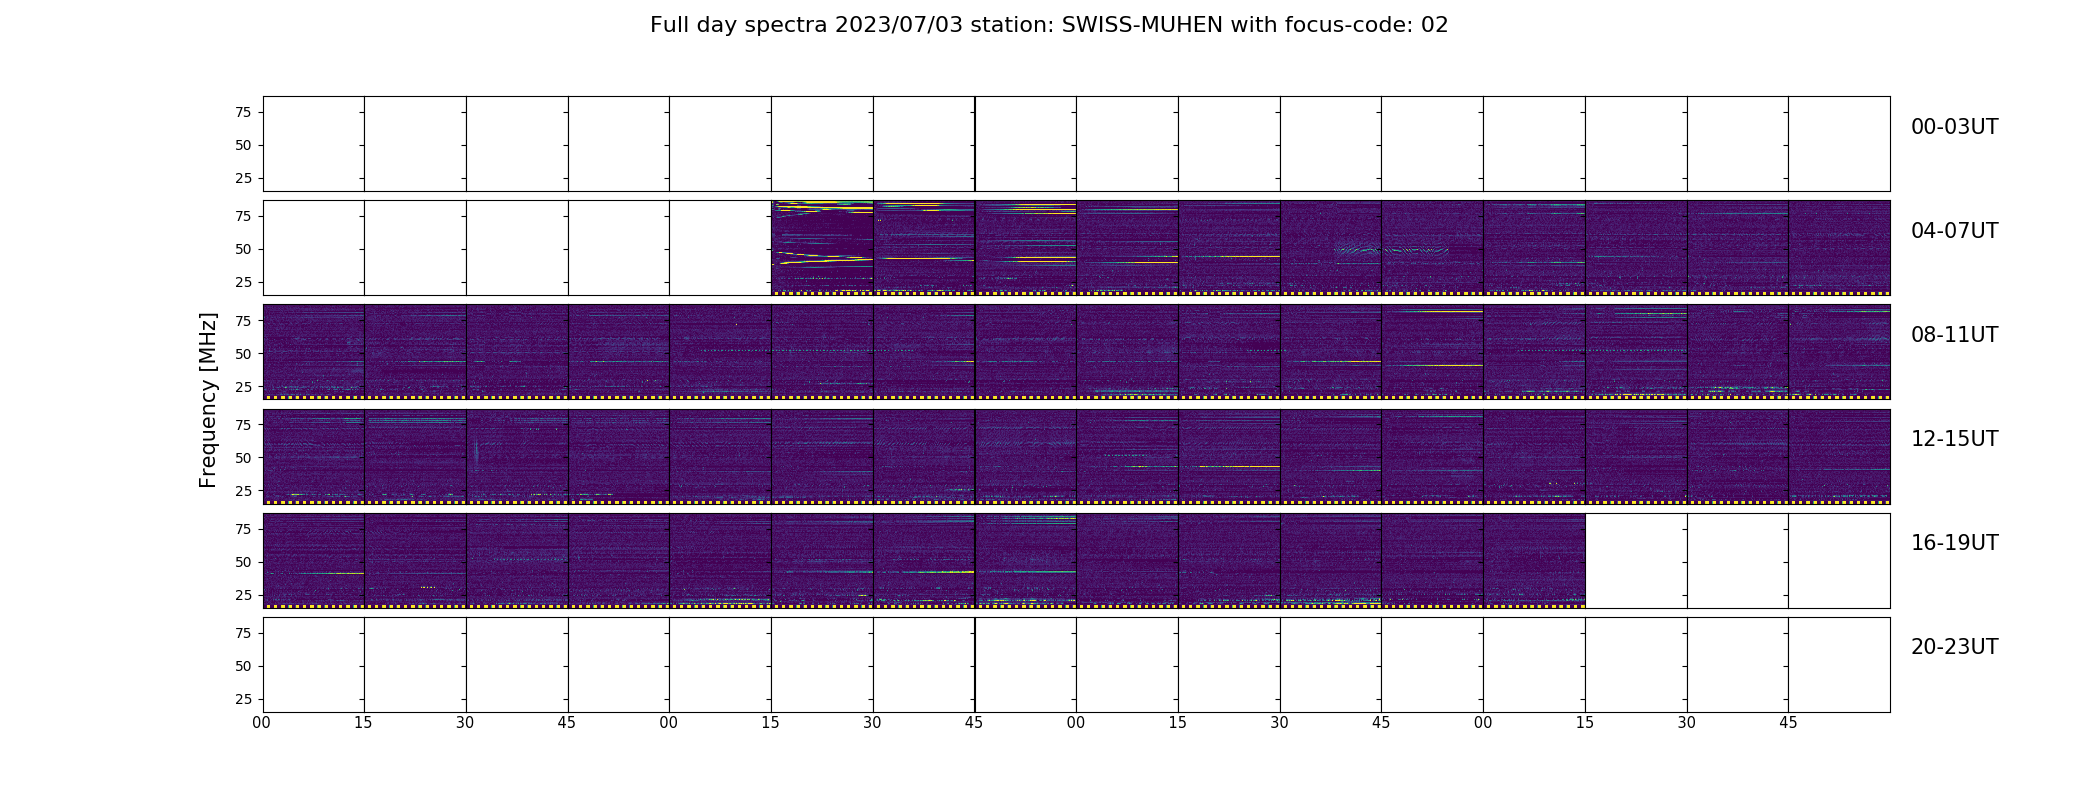Open the 11:45 spectrum block in 08-11UT row
This screenshot has width=2100, height=800.
[x=1839, y=352]
